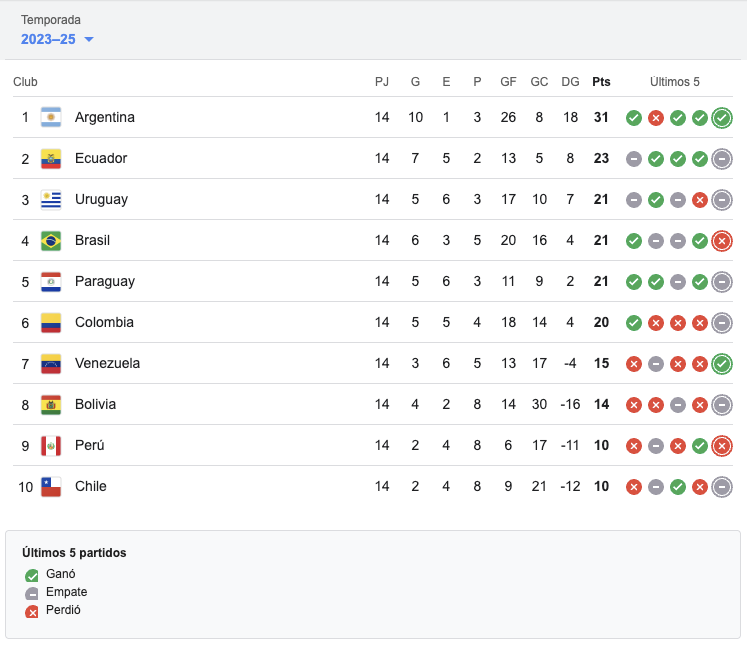This screenshot has width=747, height=651.
Task: Click the Uruguay flag icon
Action: [x=51, y=199]
